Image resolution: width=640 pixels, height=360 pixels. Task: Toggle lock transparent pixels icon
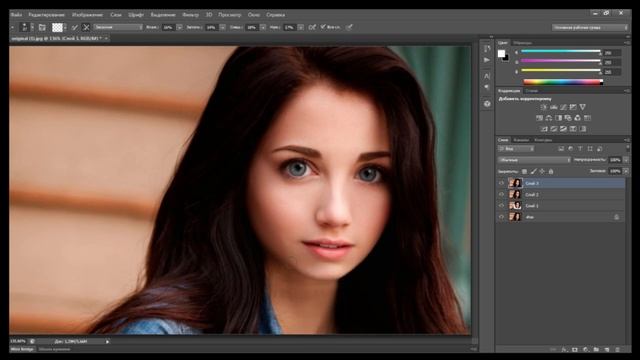(524, 171)
